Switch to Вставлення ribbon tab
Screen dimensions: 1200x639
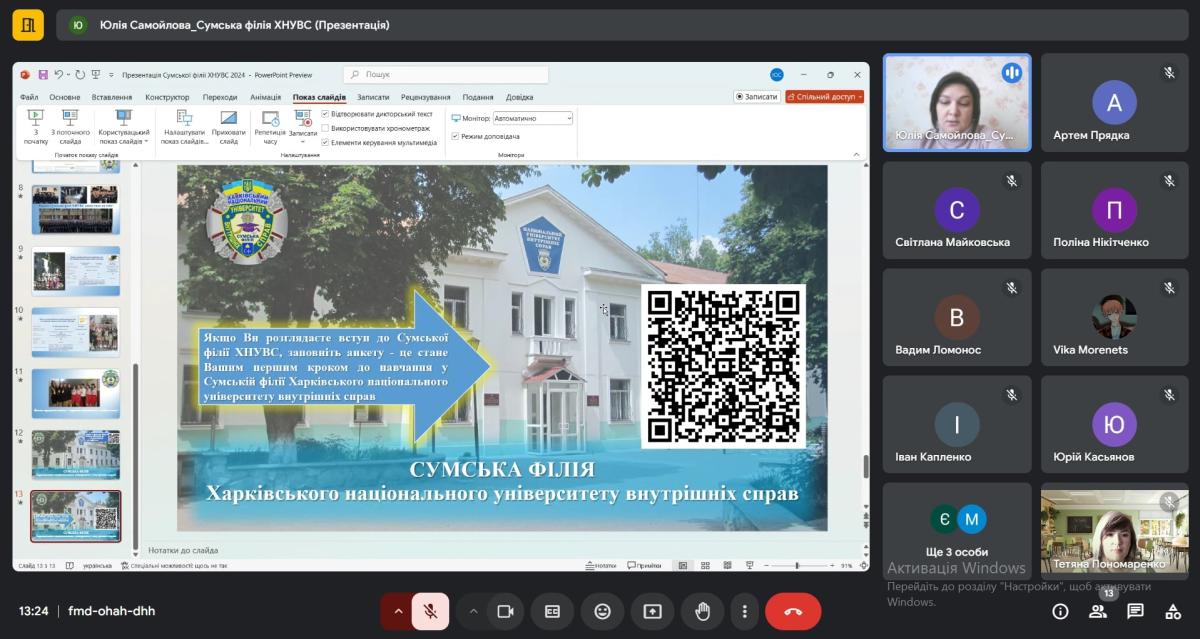[x=112, y=97]
